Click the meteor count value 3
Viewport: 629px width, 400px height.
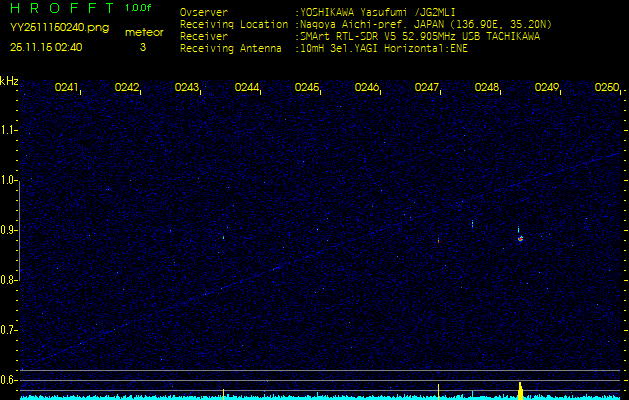tap(142, 46)
